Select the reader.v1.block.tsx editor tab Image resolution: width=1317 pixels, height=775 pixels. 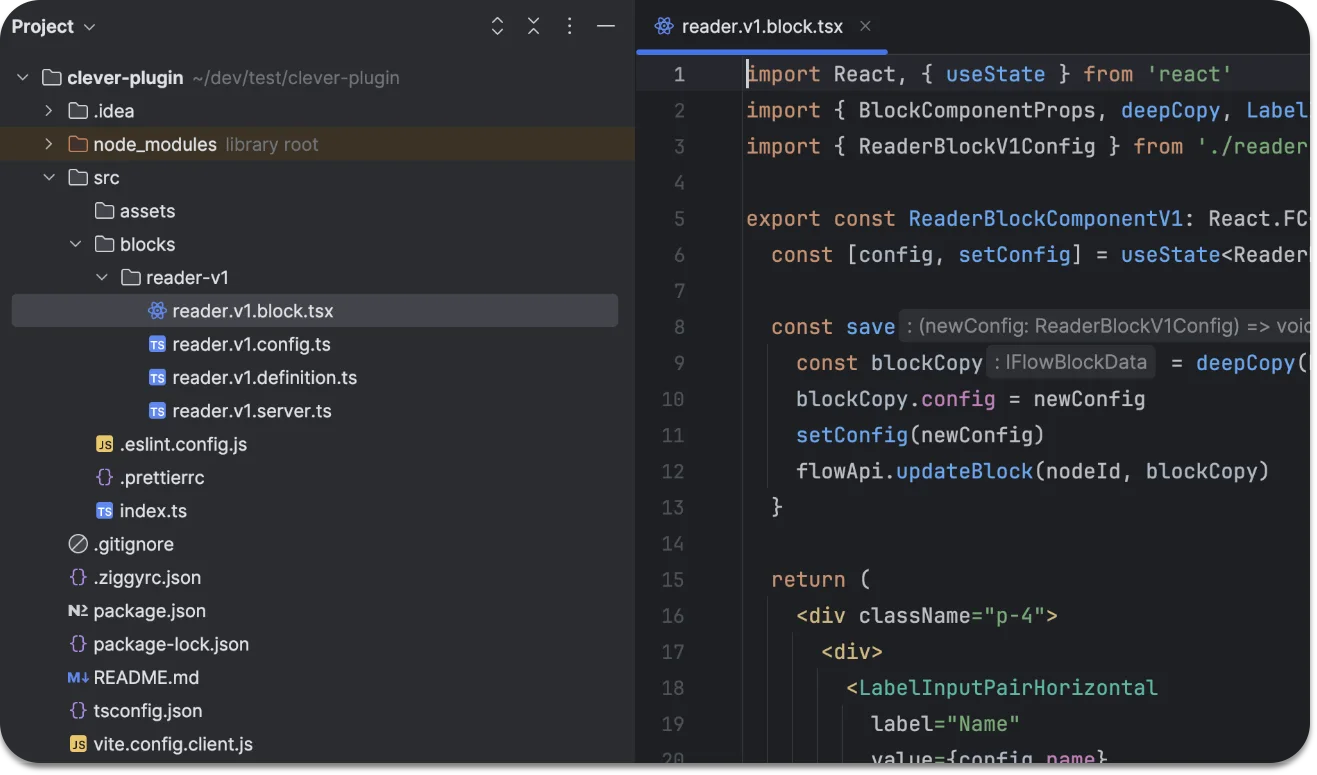click(x=761, y=27)
